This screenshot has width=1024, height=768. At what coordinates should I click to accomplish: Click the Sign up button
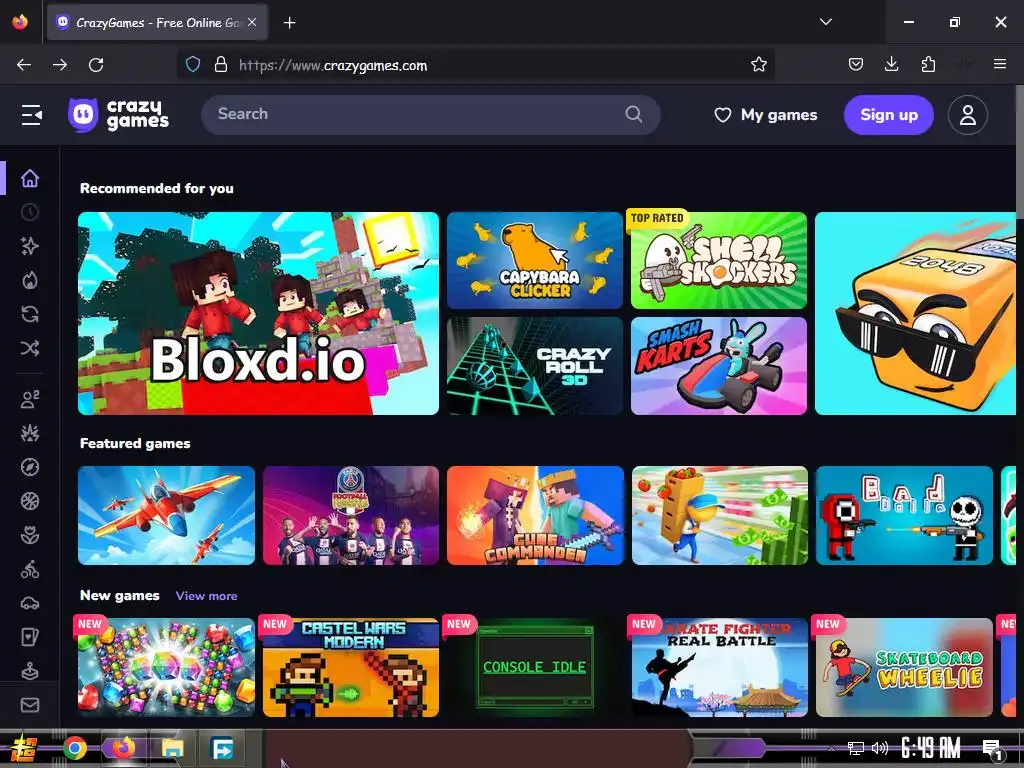889,115
